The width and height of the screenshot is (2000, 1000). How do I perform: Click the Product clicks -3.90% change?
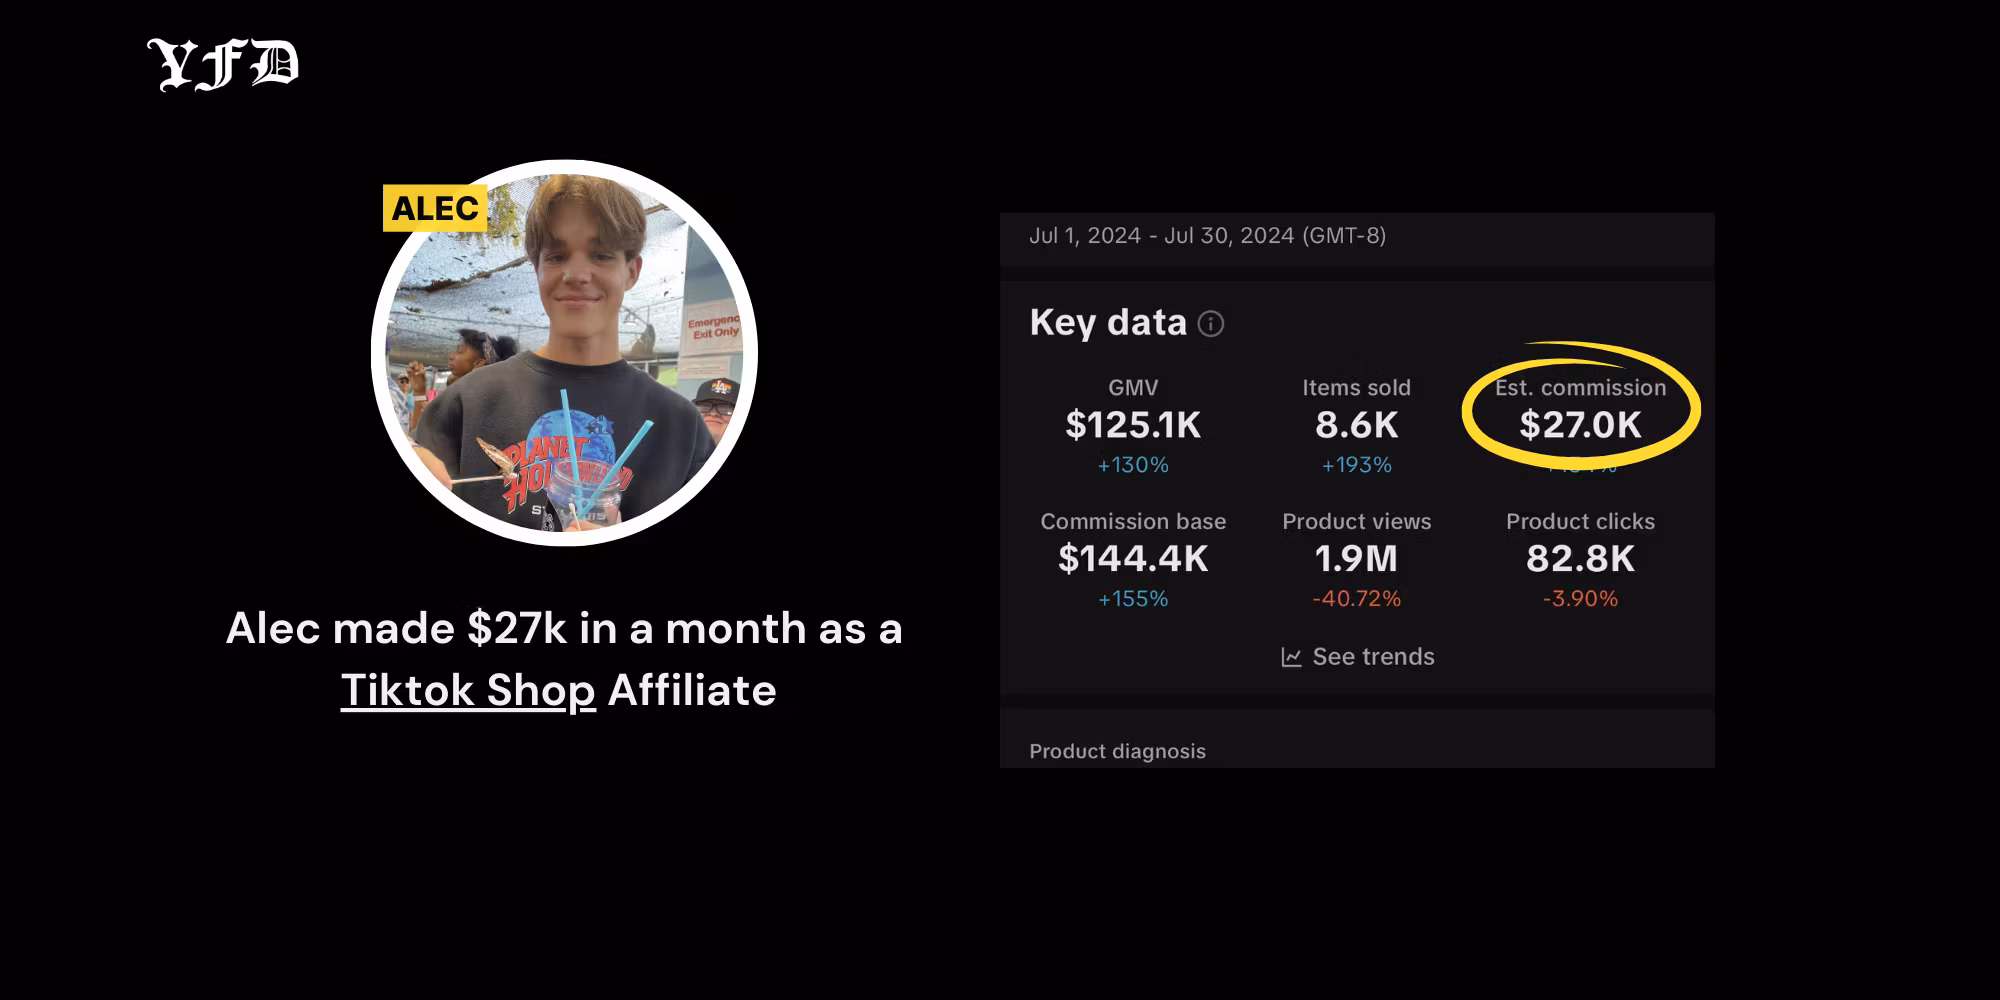click(x=1580, y=599)
